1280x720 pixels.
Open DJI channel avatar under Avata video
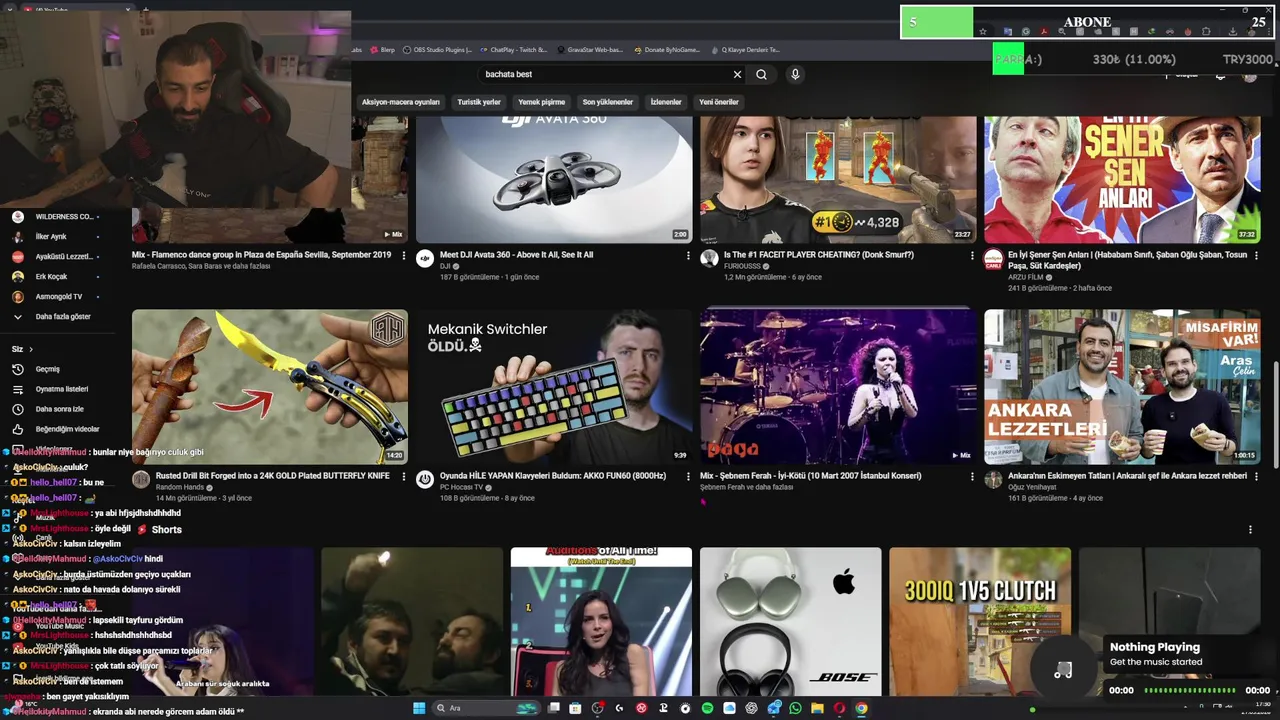pos(425,258)
